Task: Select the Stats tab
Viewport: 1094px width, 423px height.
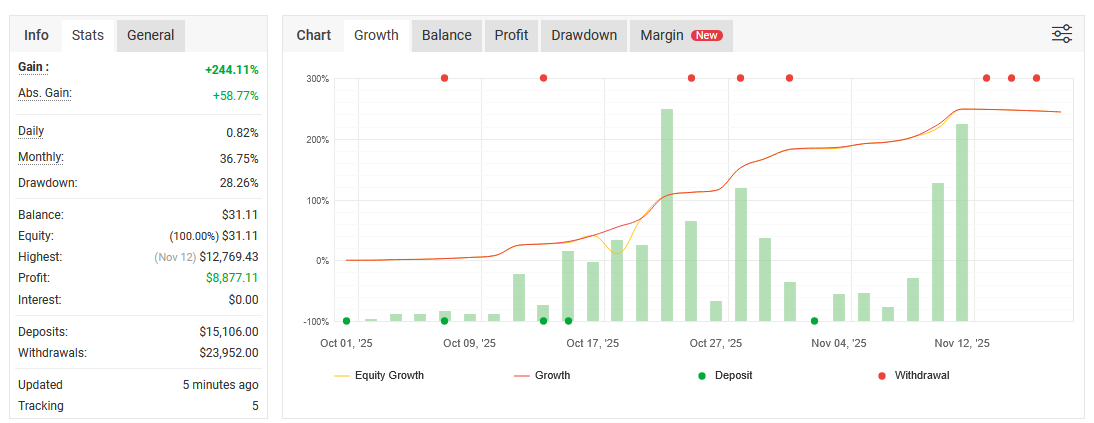Action: (x=88, y=35)
